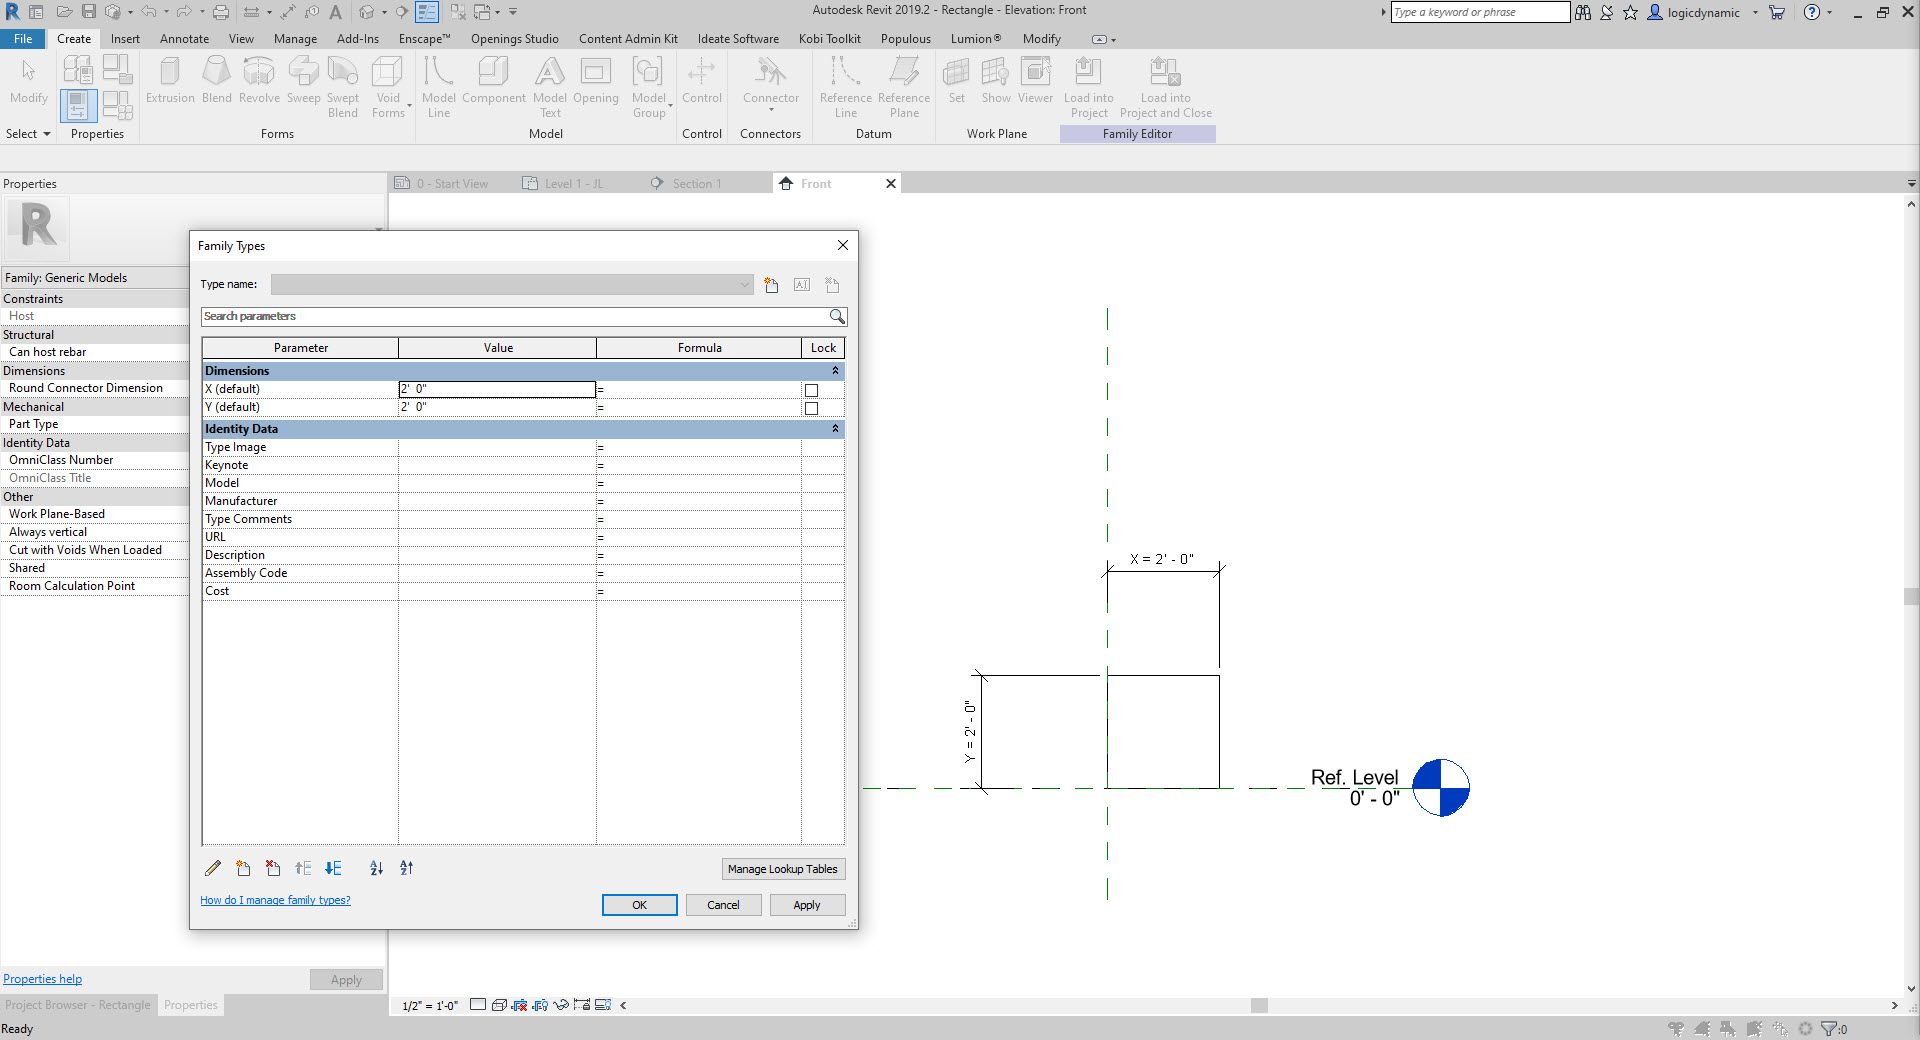1920x1040 pixels.
Task: Open the view scale 1/2" = 1'-0" selector
Action: (x=430, y=1006)
